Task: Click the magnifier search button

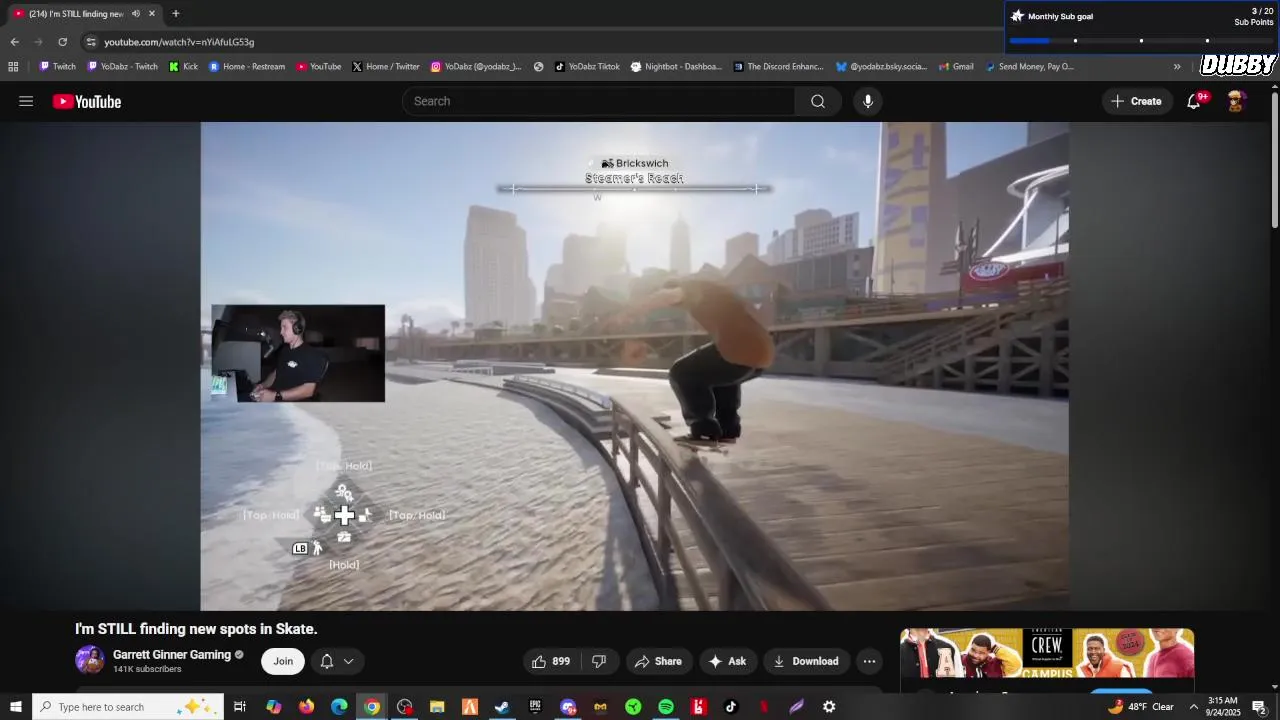Action: tap(818, 101)
